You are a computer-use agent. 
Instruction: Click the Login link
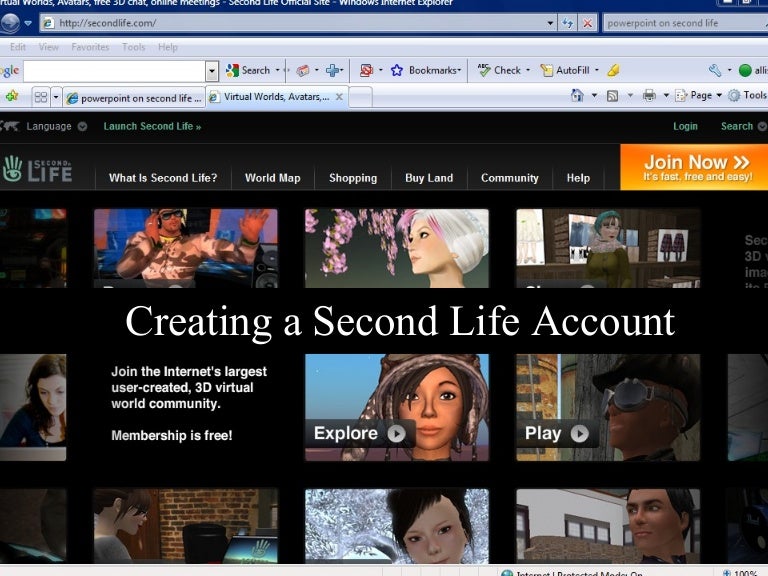685,126
